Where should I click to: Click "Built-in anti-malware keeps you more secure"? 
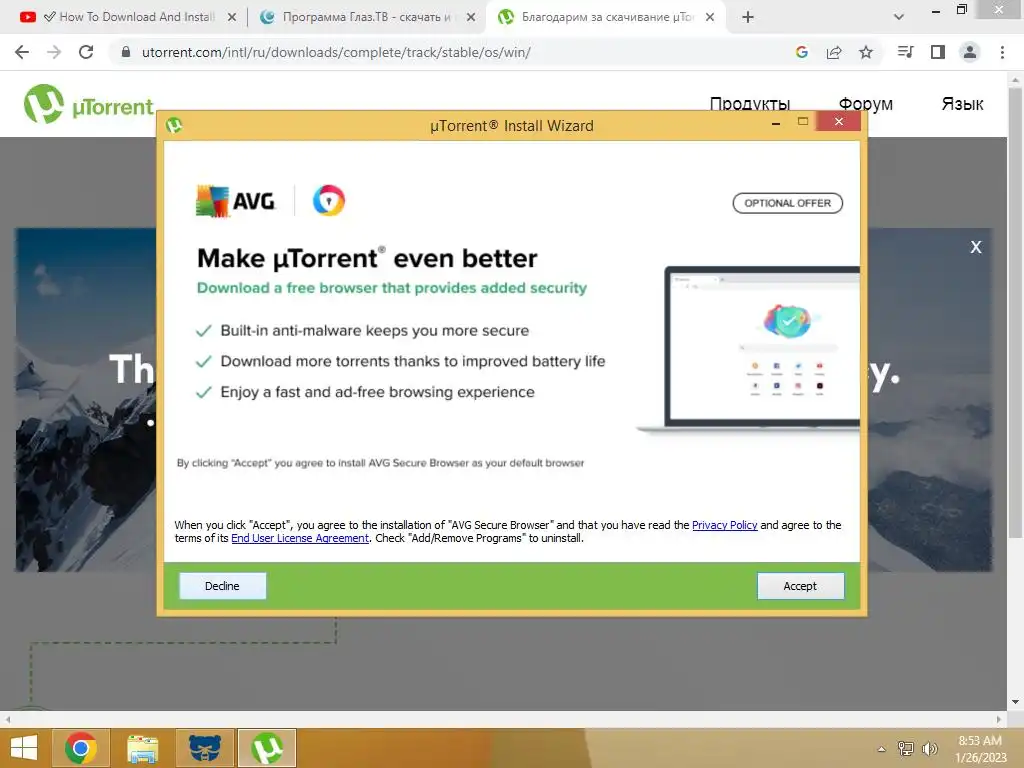(x=375, y=330)
